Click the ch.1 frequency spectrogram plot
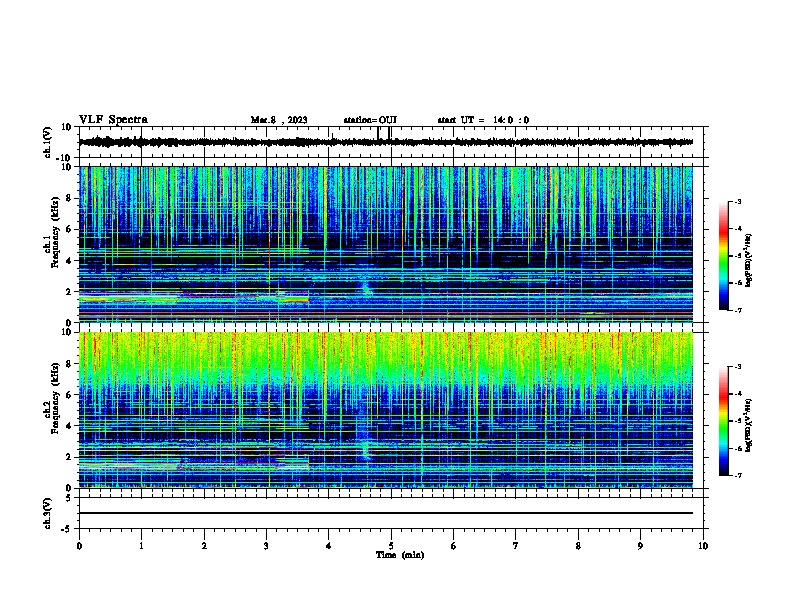792x612 pixels. [386, 244]
